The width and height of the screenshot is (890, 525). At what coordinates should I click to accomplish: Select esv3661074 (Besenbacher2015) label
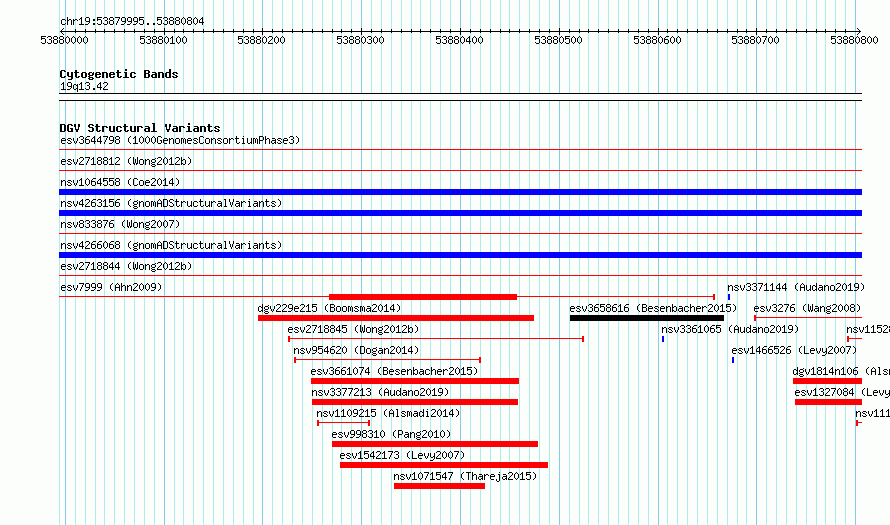point(394,371)
